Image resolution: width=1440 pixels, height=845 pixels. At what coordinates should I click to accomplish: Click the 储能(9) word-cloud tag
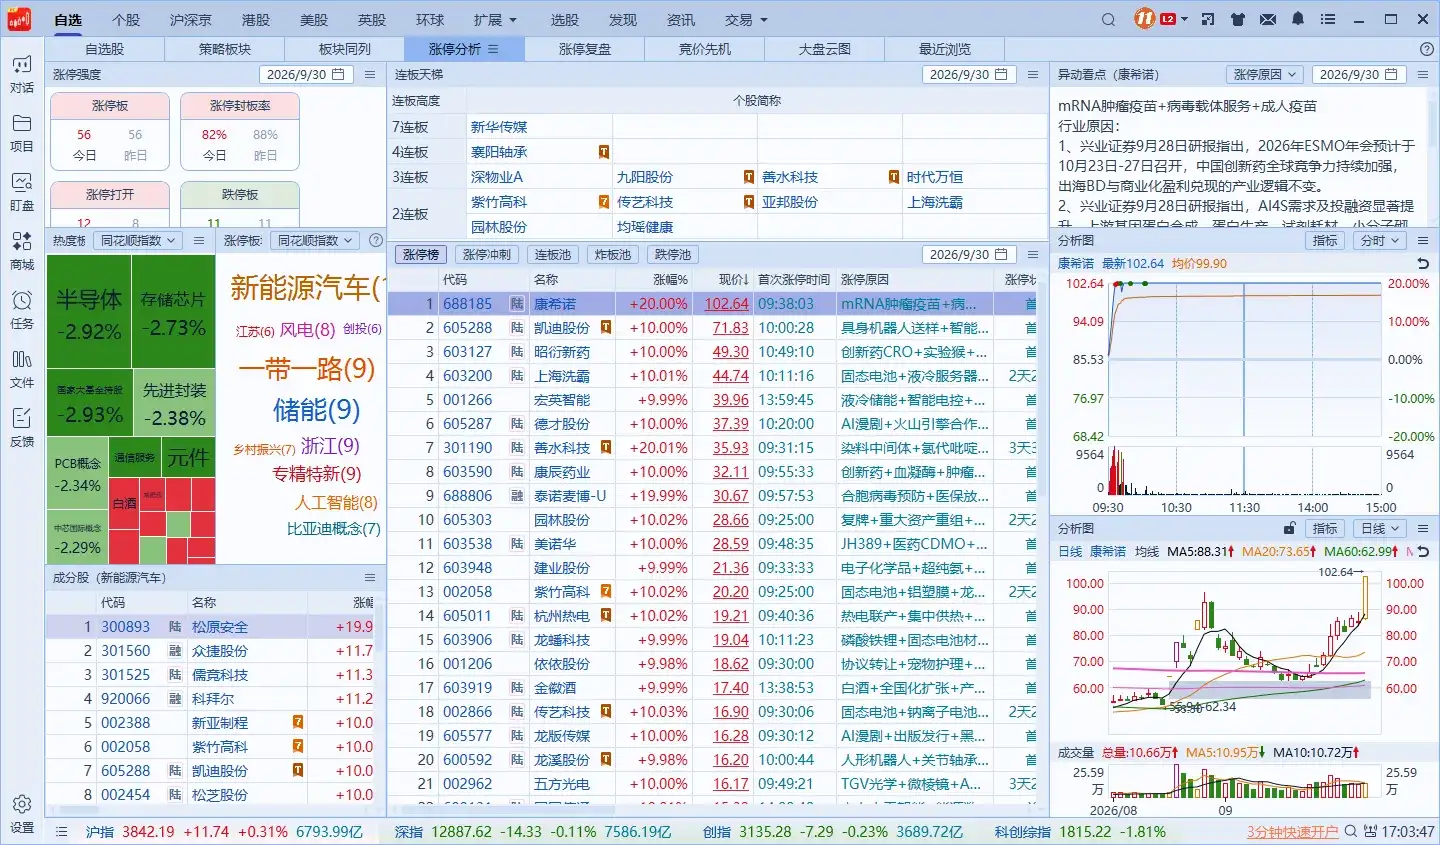coord(316,410)
